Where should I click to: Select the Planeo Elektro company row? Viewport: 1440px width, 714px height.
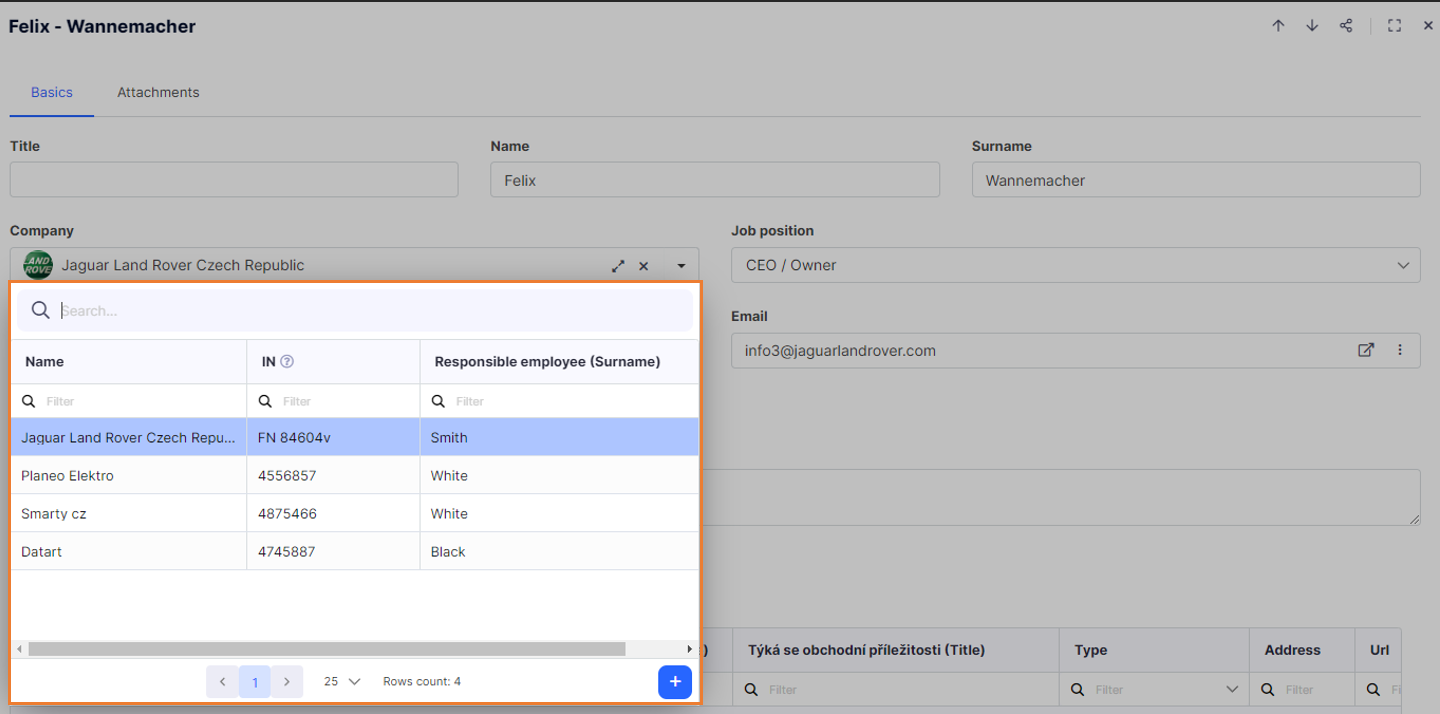click(x=355, y=475)
